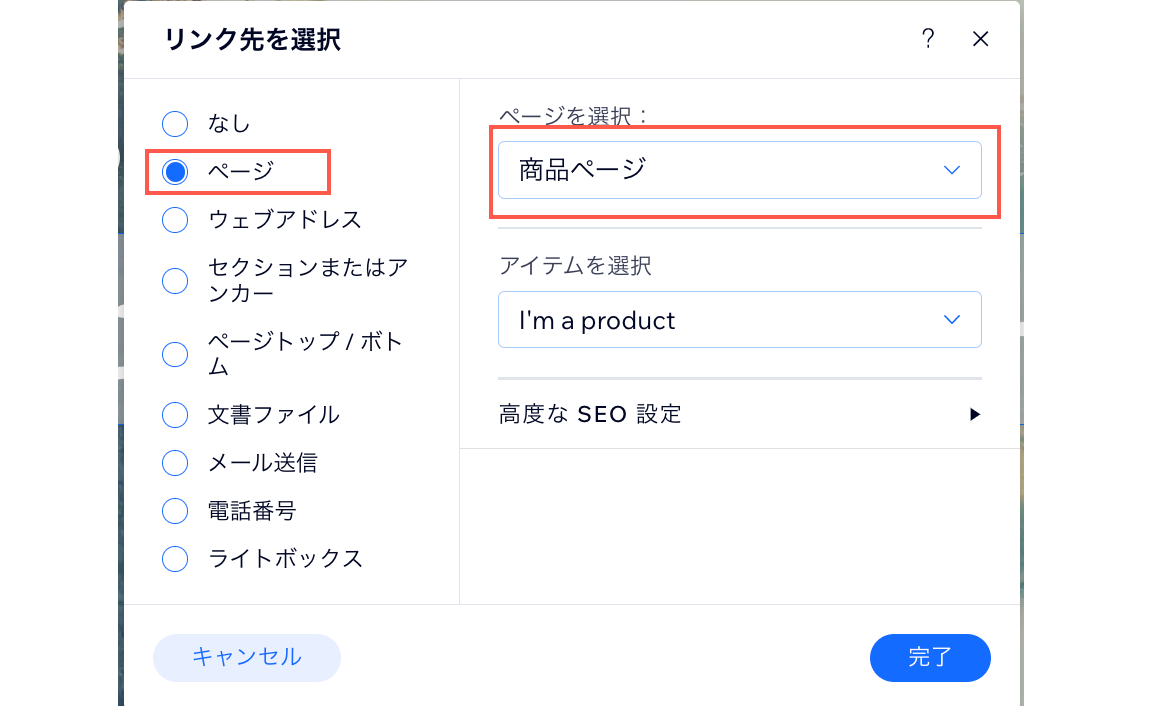Image resolution: width=1172 pixels, height=706 pixels.
Task: Expand 高度な SEO 設定 section
Action: point(590,414)
